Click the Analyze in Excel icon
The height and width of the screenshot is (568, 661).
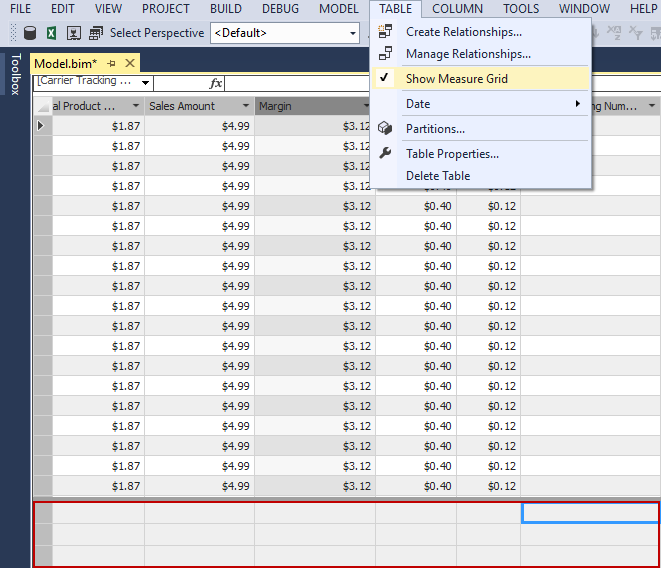click(x=50, y=33)
